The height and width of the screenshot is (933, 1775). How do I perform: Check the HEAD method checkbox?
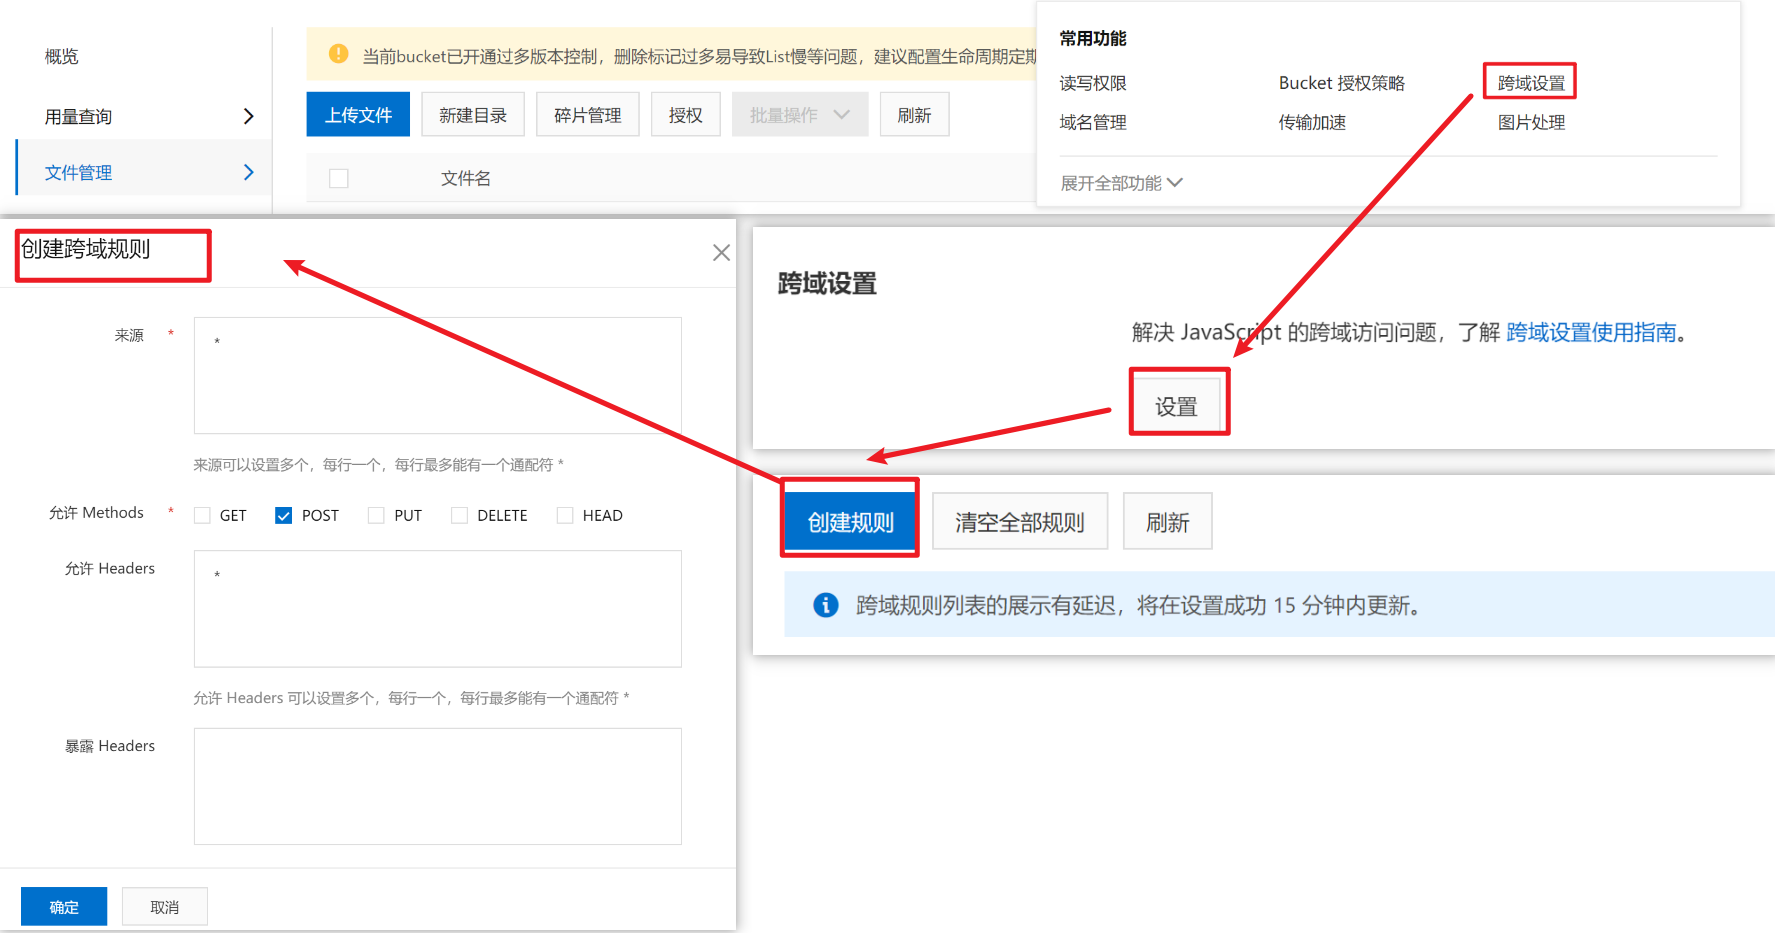(565, 516)
